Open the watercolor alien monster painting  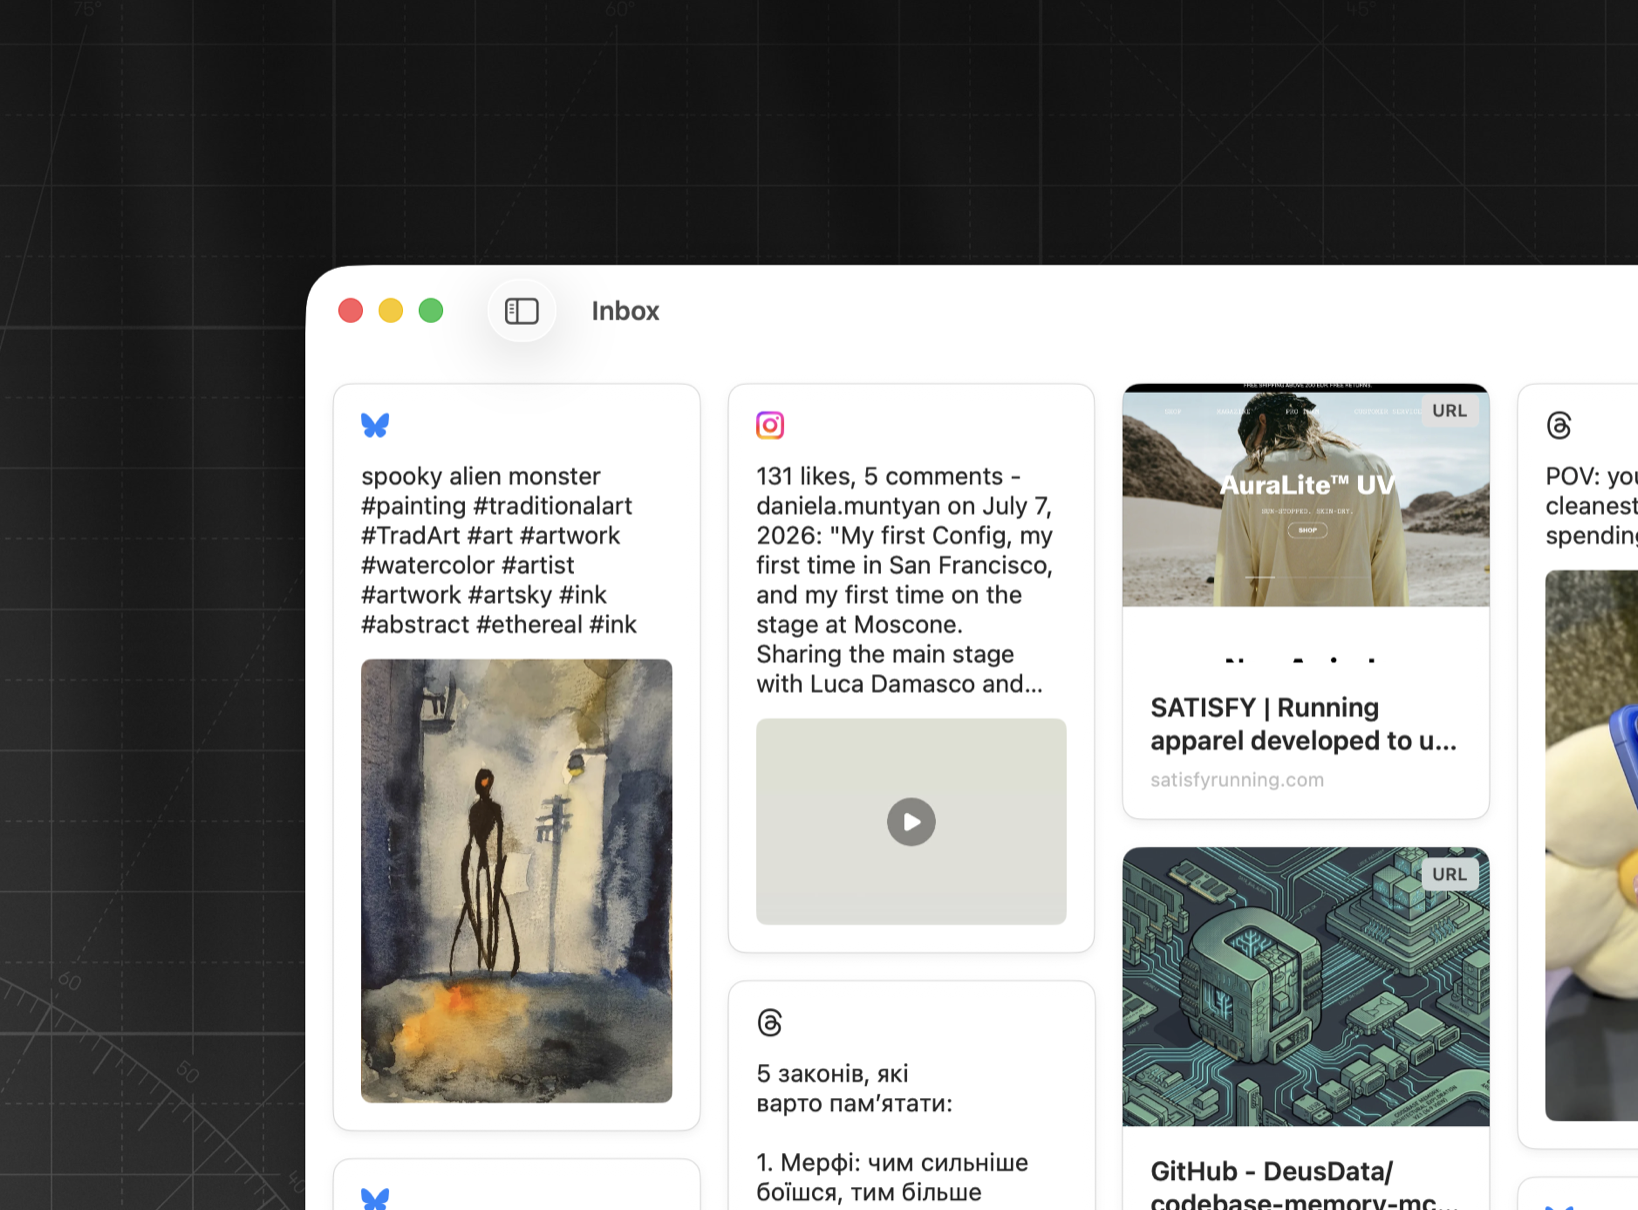tap(516, 881)
